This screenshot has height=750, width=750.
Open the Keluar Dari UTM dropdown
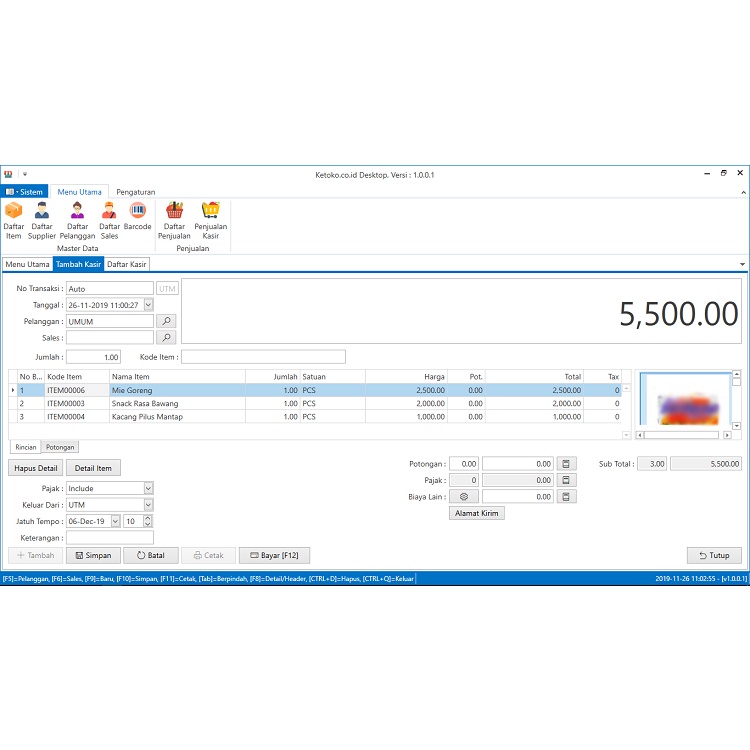pyautogui.click(x=148, y=505)
